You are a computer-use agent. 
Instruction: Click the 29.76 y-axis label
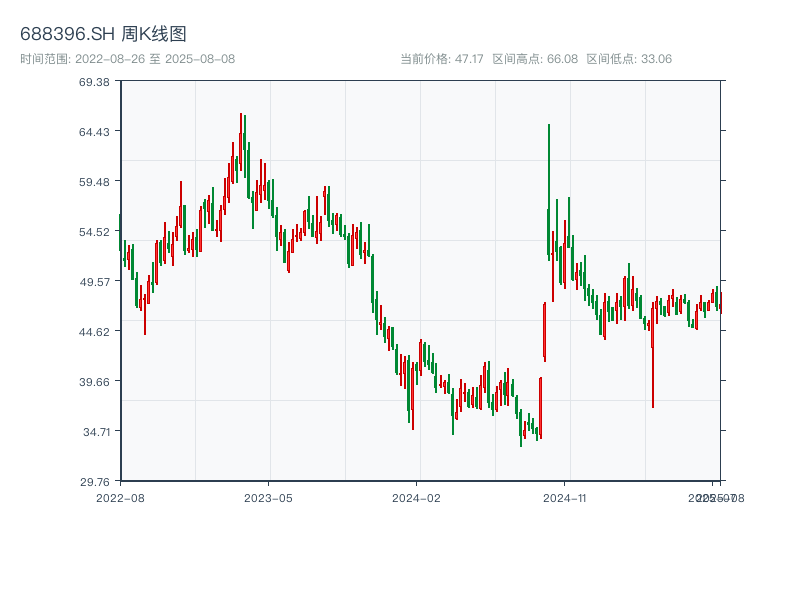(x=94, y=482)
